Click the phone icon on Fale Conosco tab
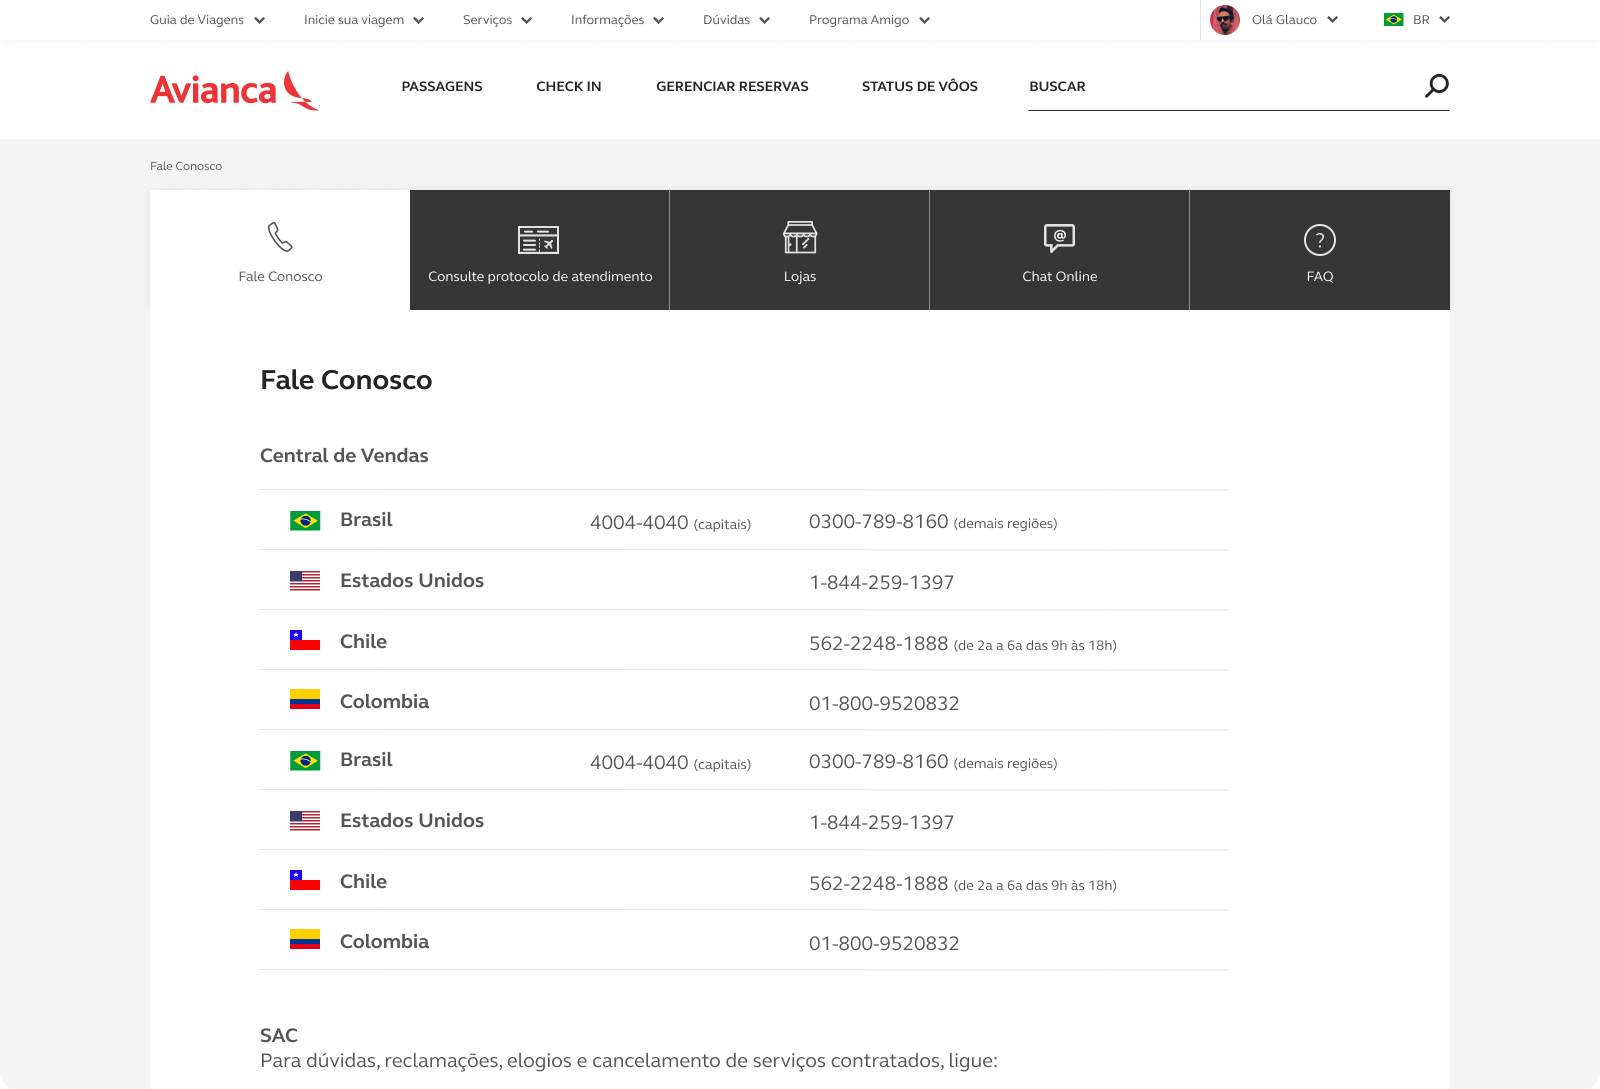Viewport: 1600px width, 1089px height. pyautogui.click(x=280, y=237)
